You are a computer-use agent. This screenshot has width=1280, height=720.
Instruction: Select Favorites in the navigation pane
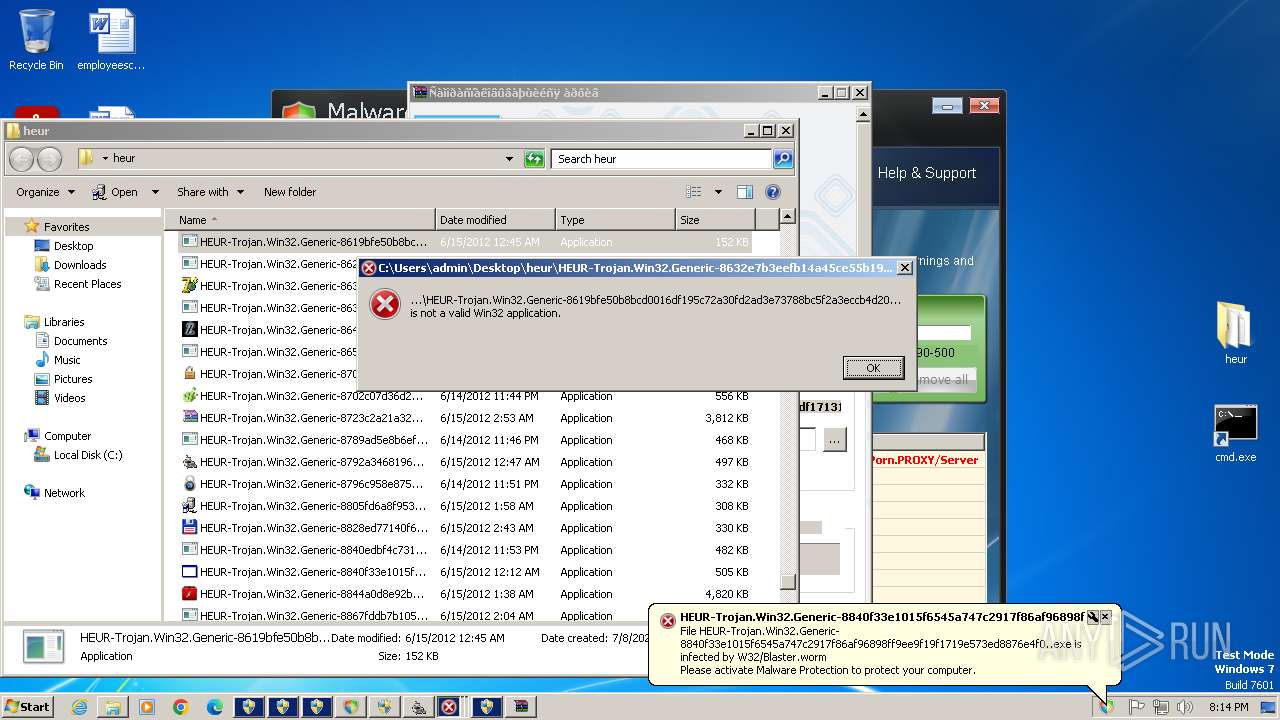pyautogui.click(x=66, y=227)
